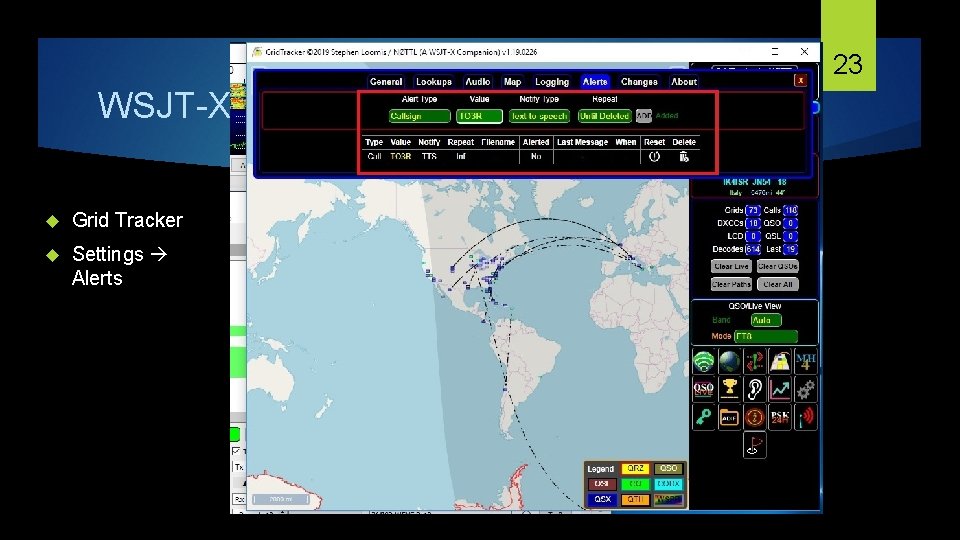Click the DXCCs count value 10

coord(752,223)
